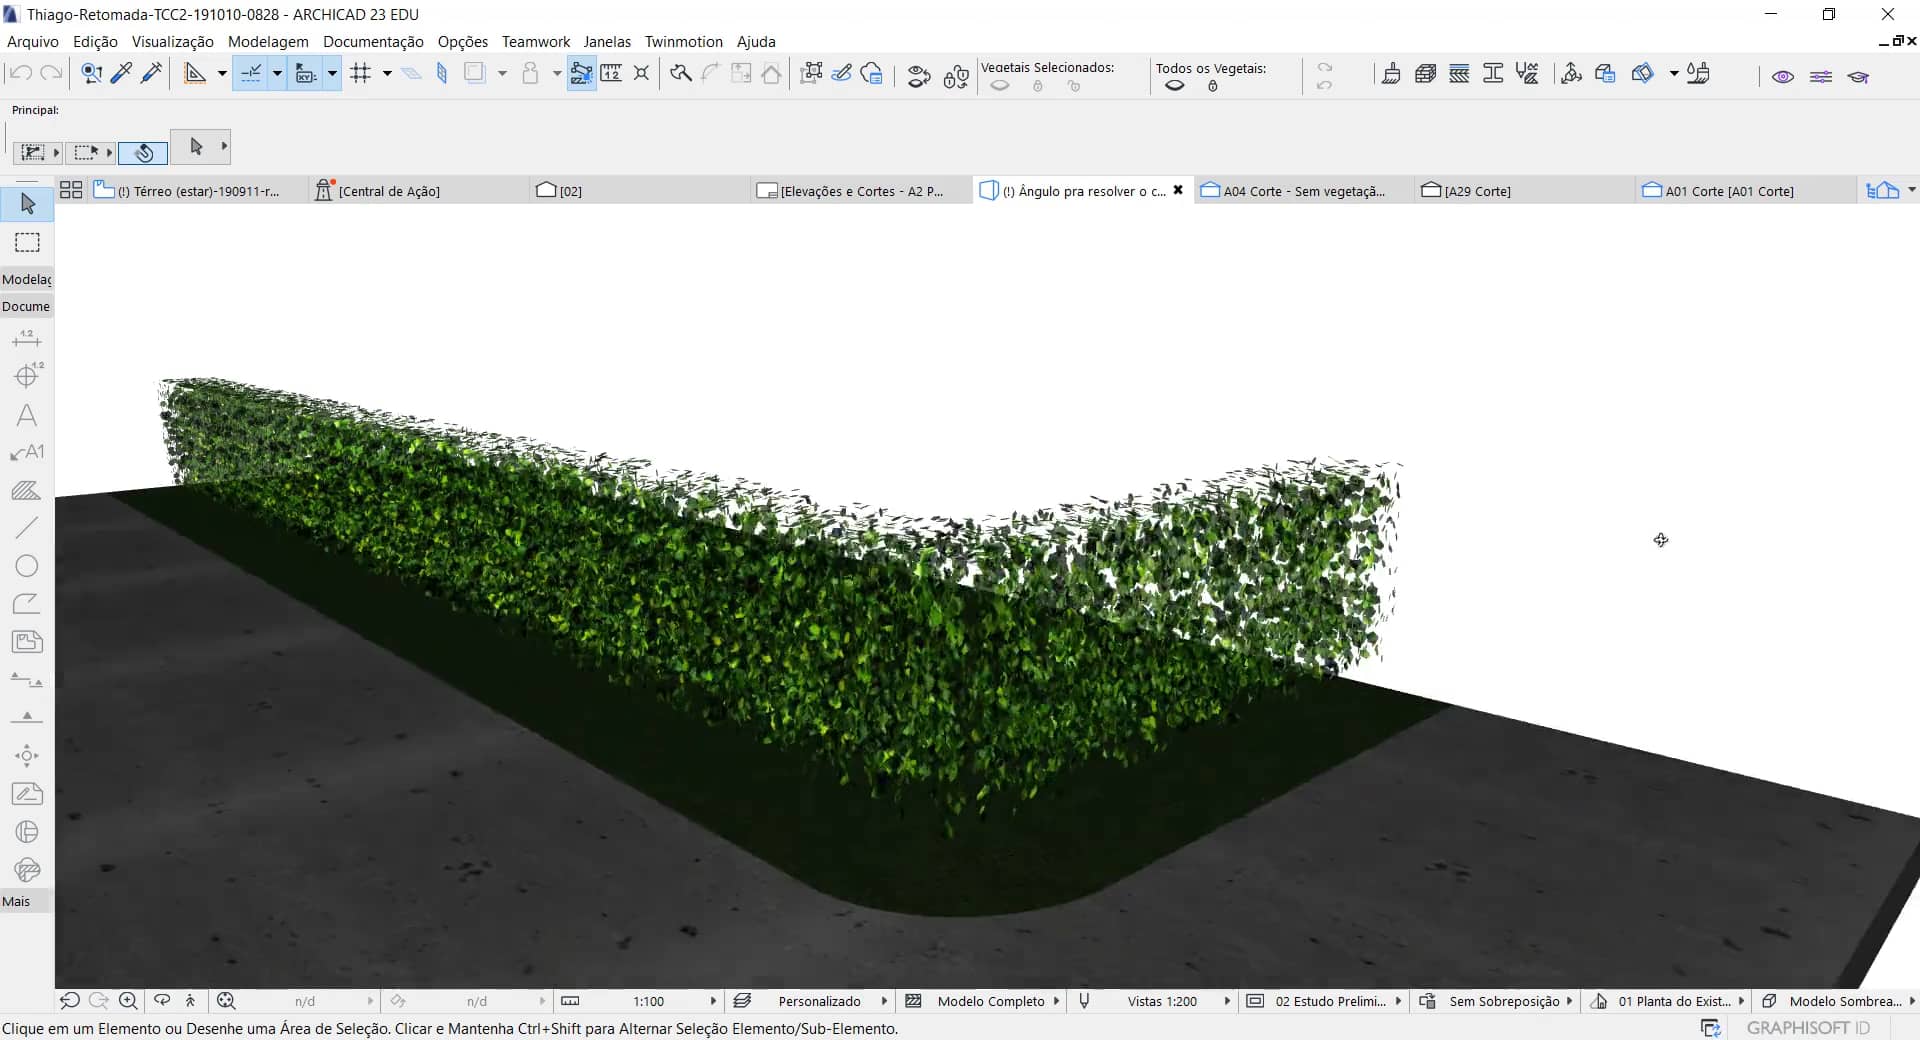Viewport: 1920px width, 1040px height.
Task: Select the Arrow tool in the toolbox
Action: click(27, 204)
